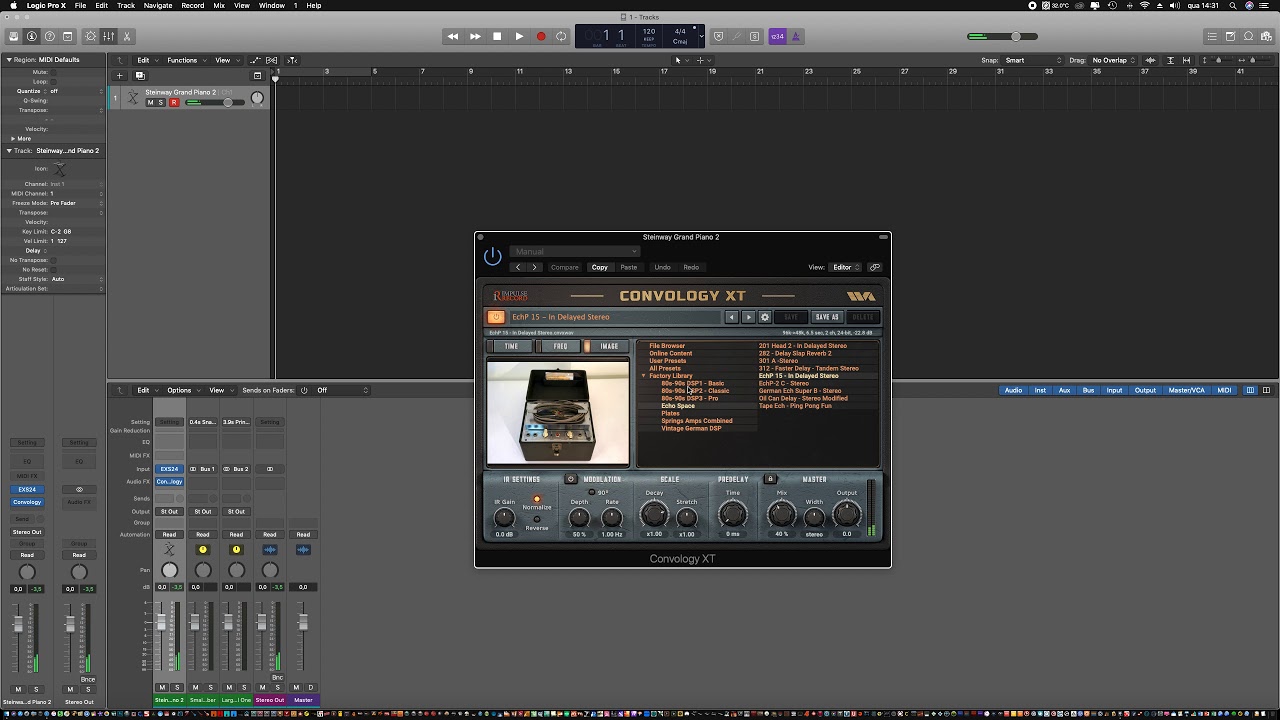The height and width of the screenshot is (720, 1280).
Task: Load next Convology preset arrow
Action: pyautogui.click(x=748, y=317)
